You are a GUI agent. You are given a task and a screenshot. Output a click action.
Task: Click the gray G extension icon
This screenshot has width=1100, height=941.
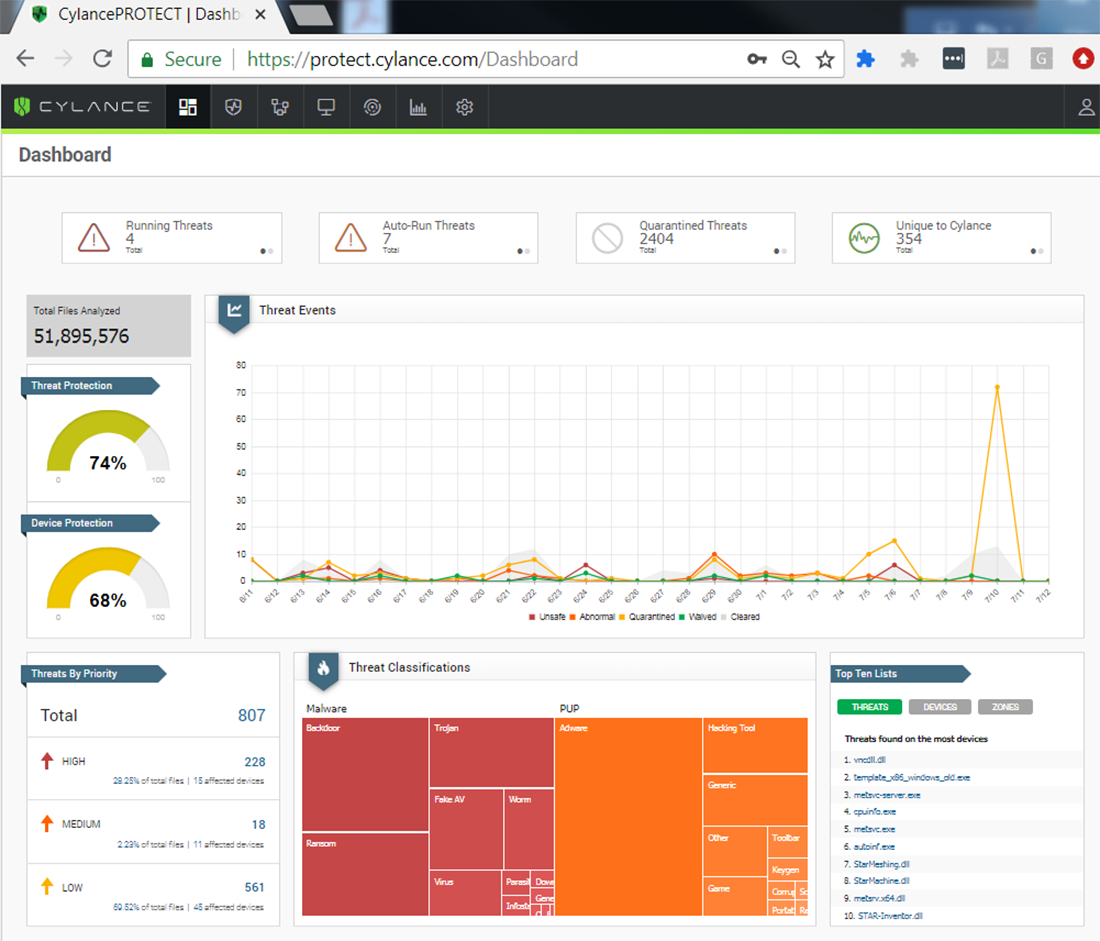coord(1042,58)
